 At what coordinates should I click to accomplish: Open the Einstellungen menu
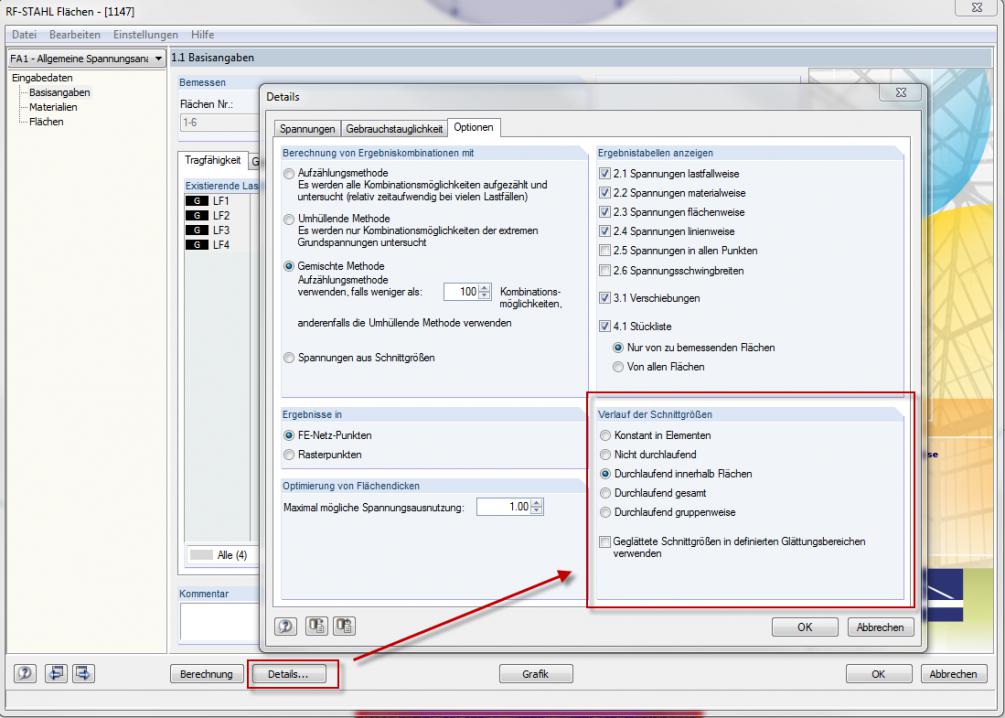[x=145, y=35]
